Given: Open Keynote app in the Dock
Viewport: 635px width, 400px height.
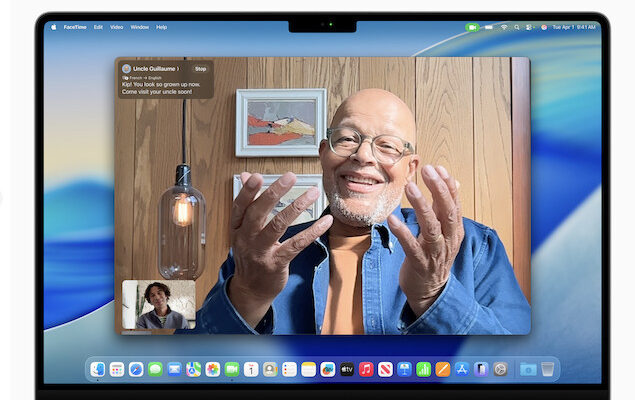Looking at the screenshot, I should (404, 369).
